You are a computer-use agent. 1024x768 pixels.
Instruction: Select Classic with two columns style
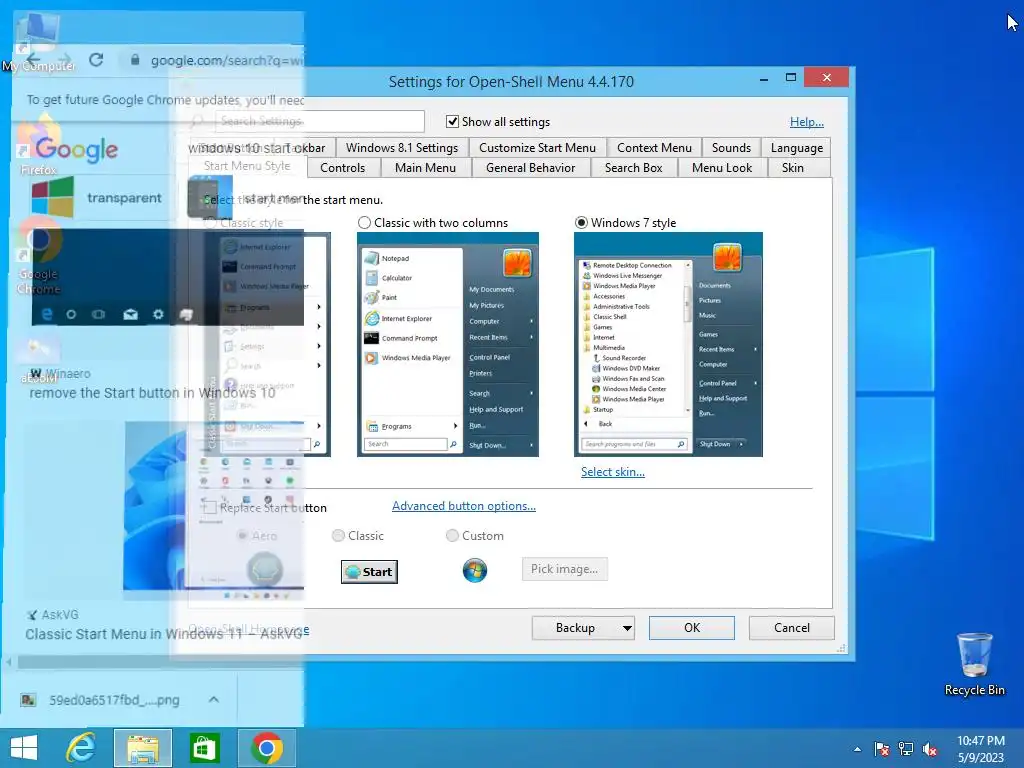[364, 223]
